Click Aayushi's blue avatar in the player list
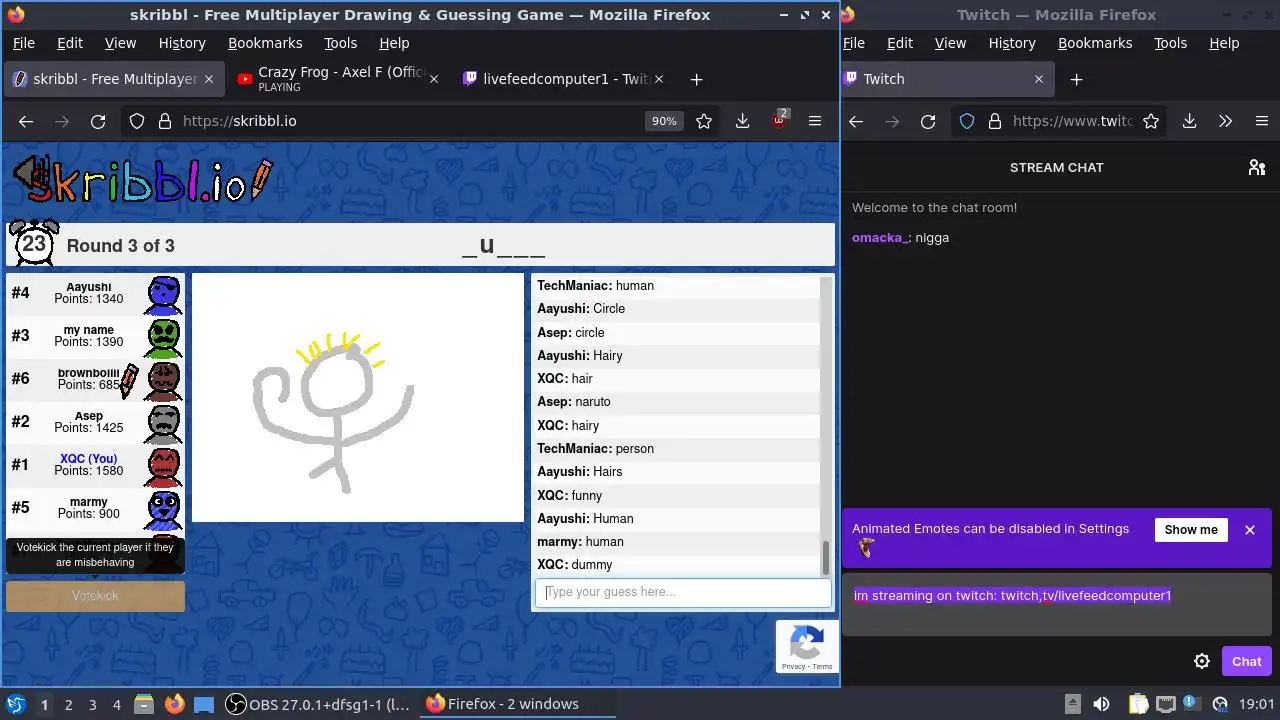The width and height of the screenshot is (1280, 720). coord(164,294)
